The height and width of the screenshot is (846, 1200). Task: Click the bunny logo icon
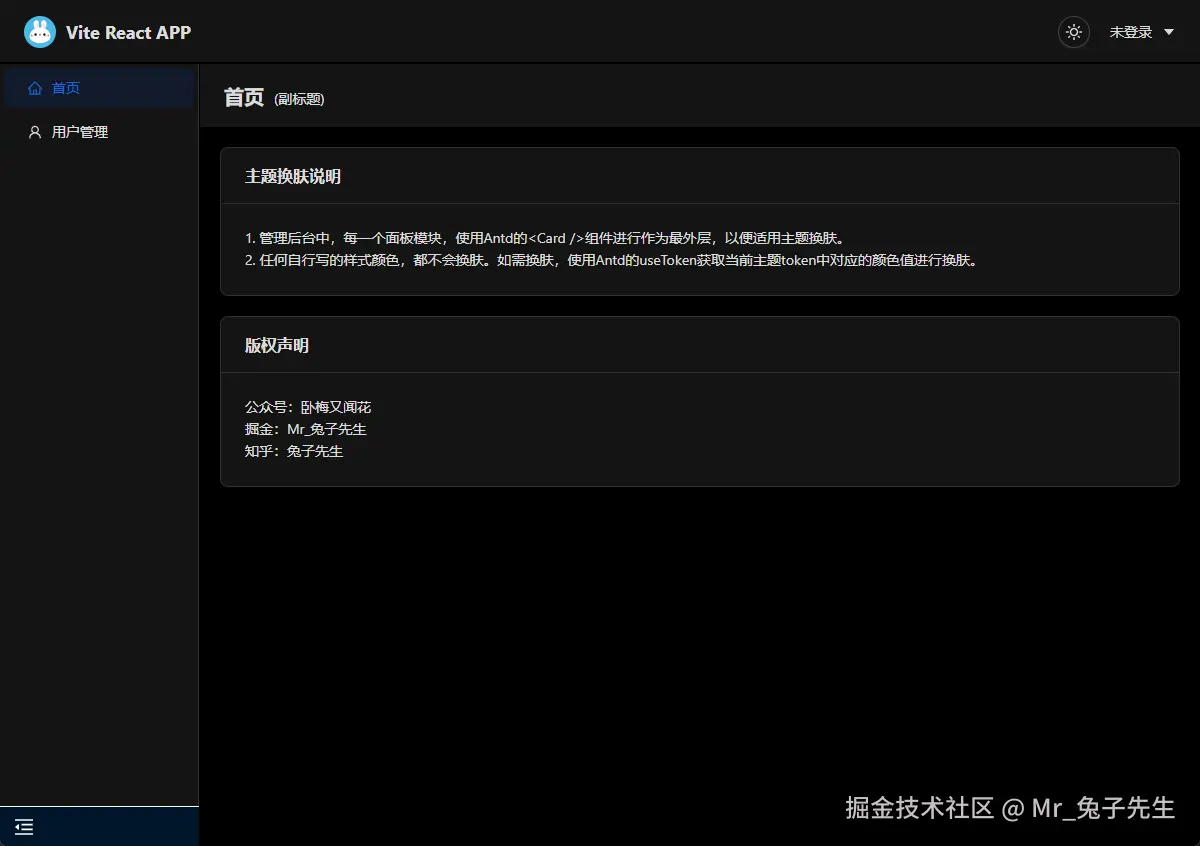click(40, 31)
